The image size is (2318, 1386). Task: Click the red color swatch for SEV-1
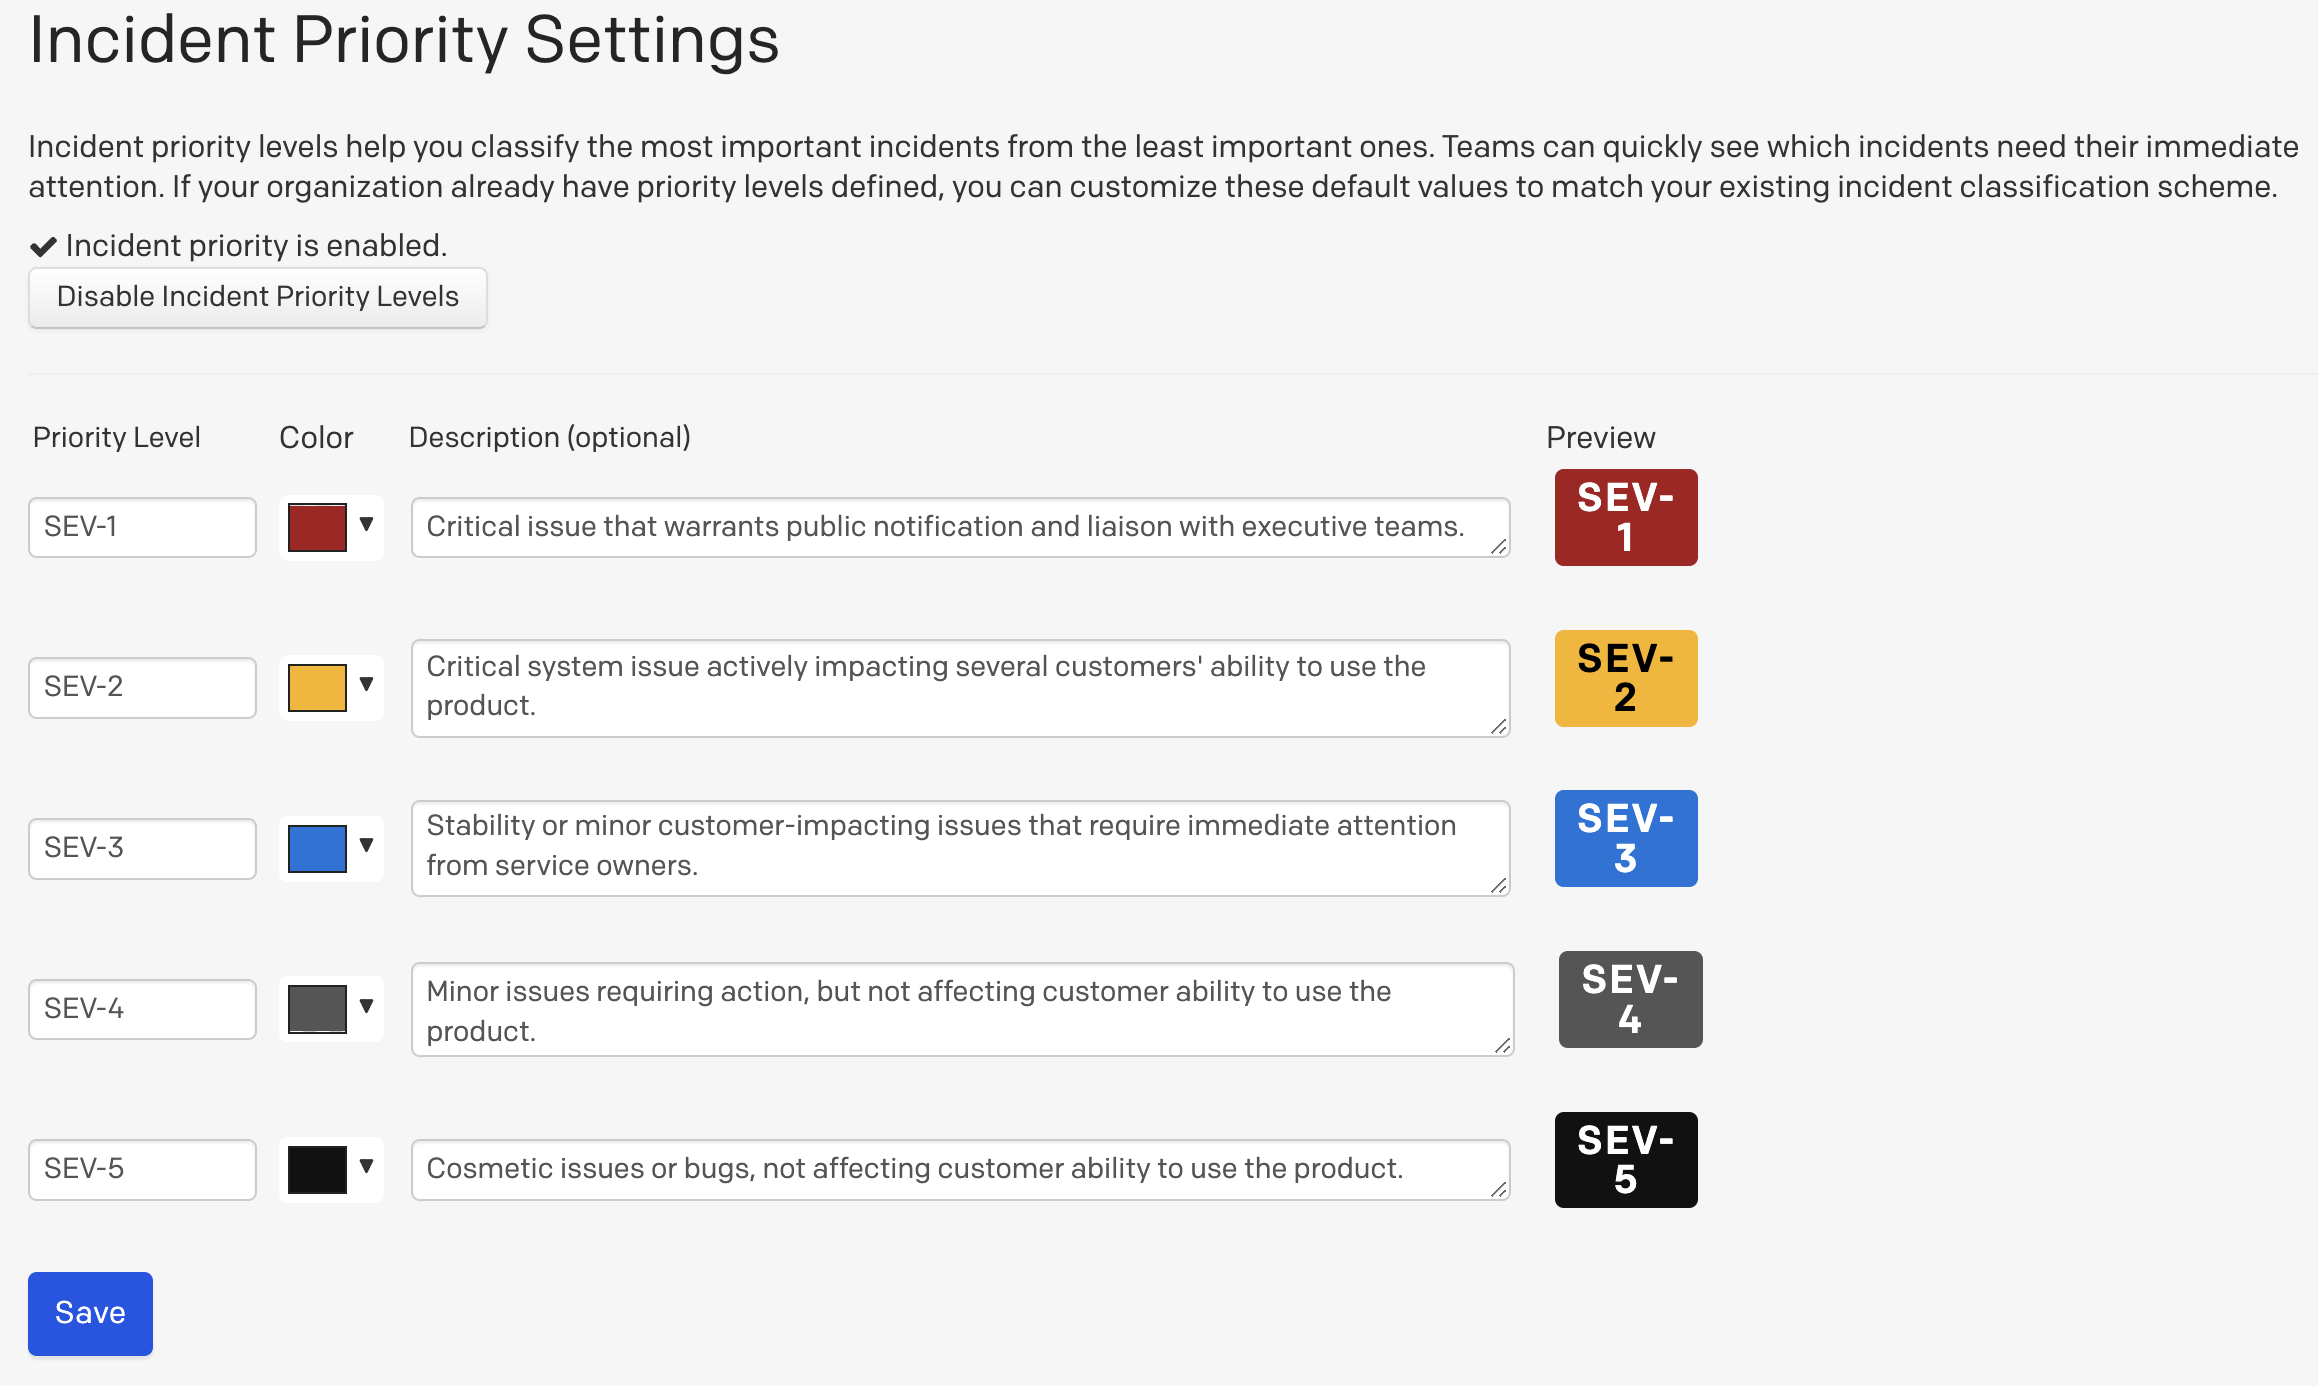317,526
